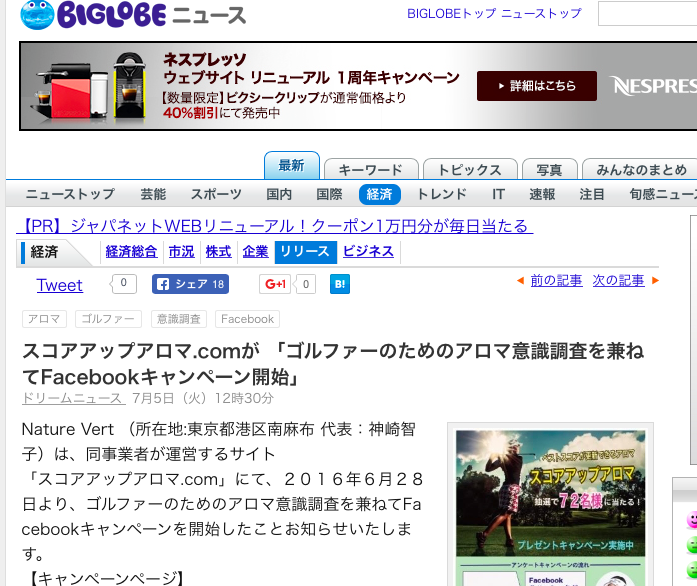Click the left arrow beside 前の記事

[520, 281]
